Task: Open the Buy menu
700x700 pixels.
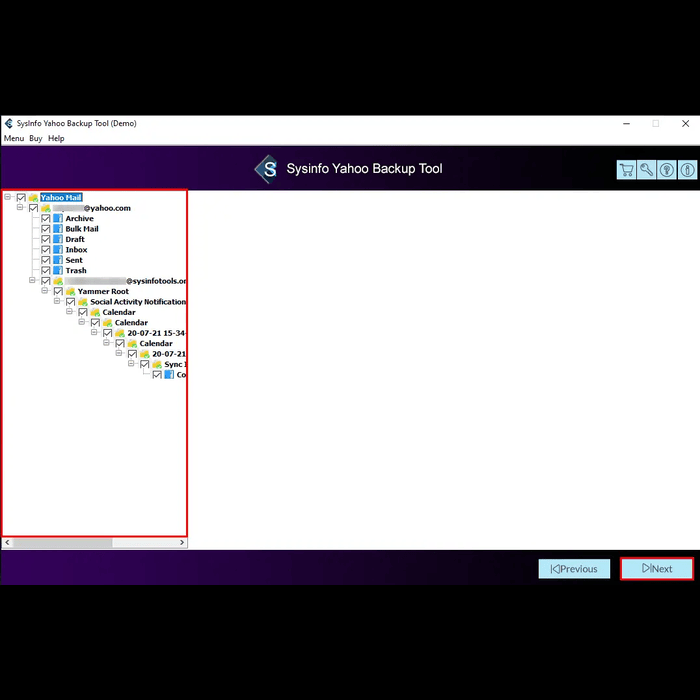Action: coord(36,138)
